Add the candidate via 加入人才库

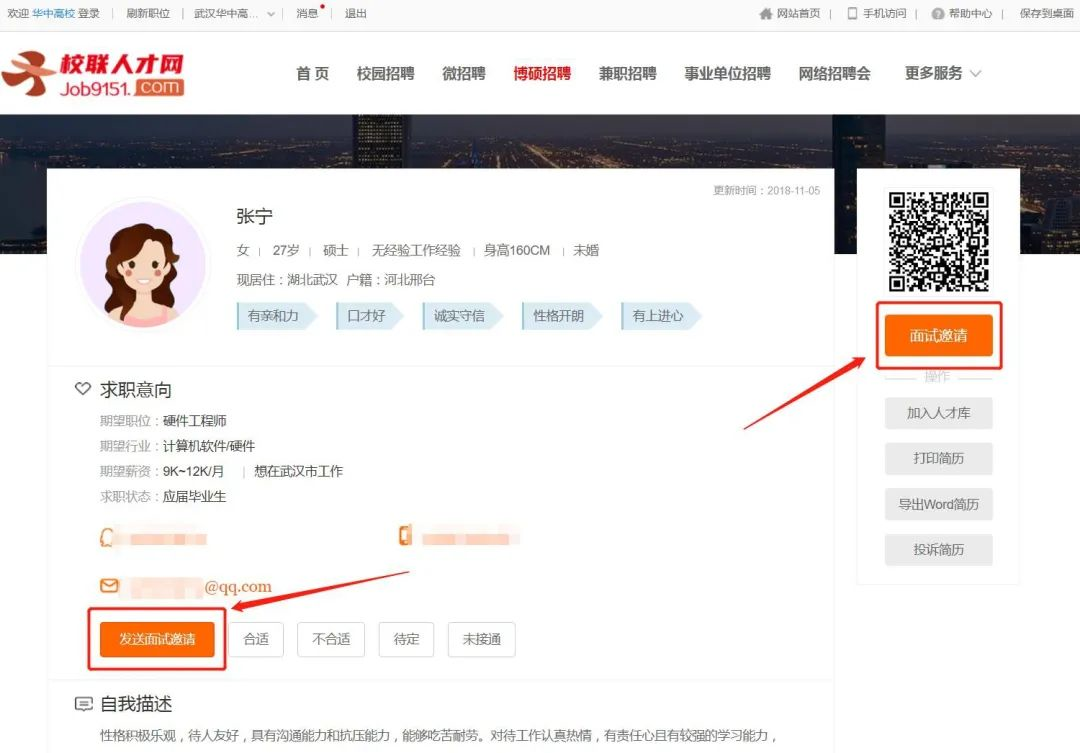pyautogui.click(x=938, y=413)
